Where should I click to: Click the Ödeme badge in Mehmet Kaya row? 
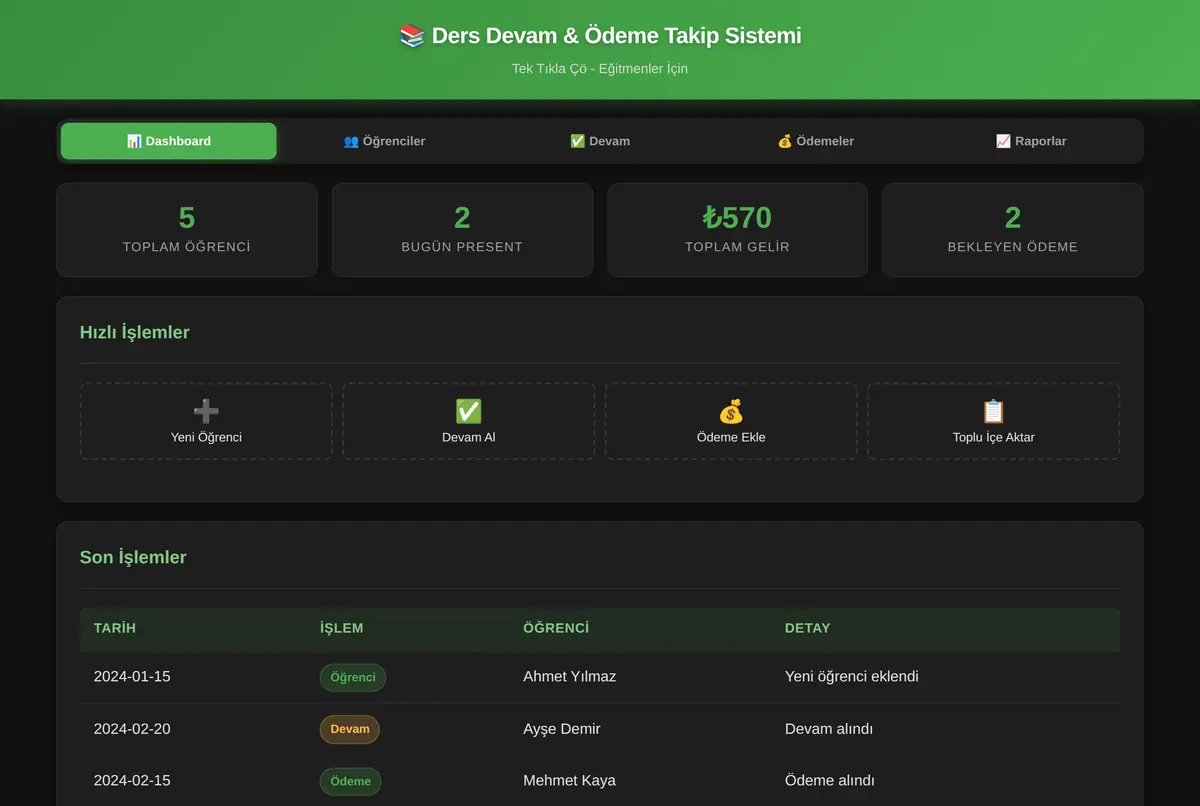[x=351, y=781]
